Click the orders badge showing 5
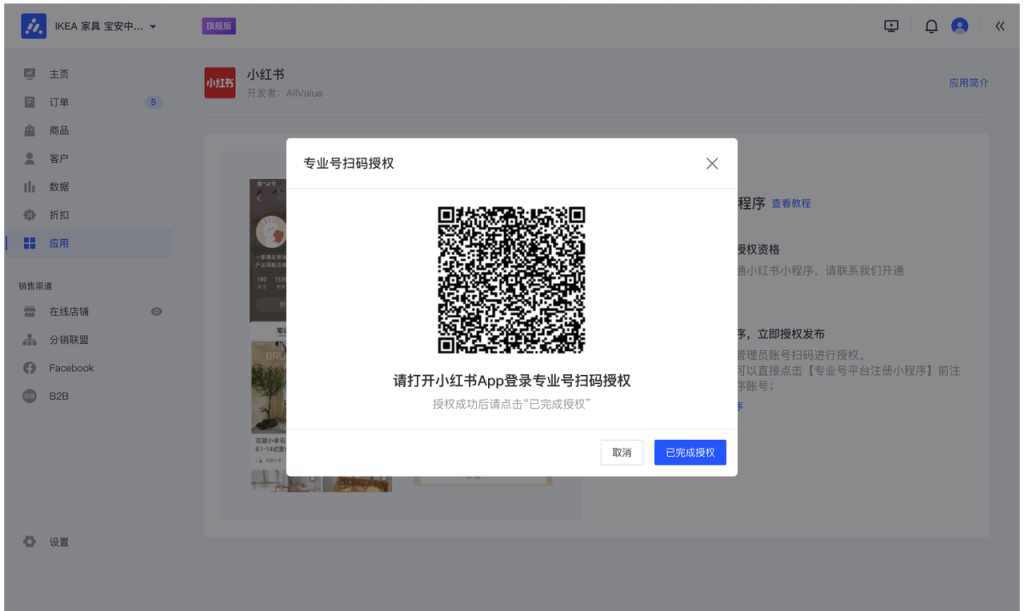The image size is (1024, 611). point(153,102)
